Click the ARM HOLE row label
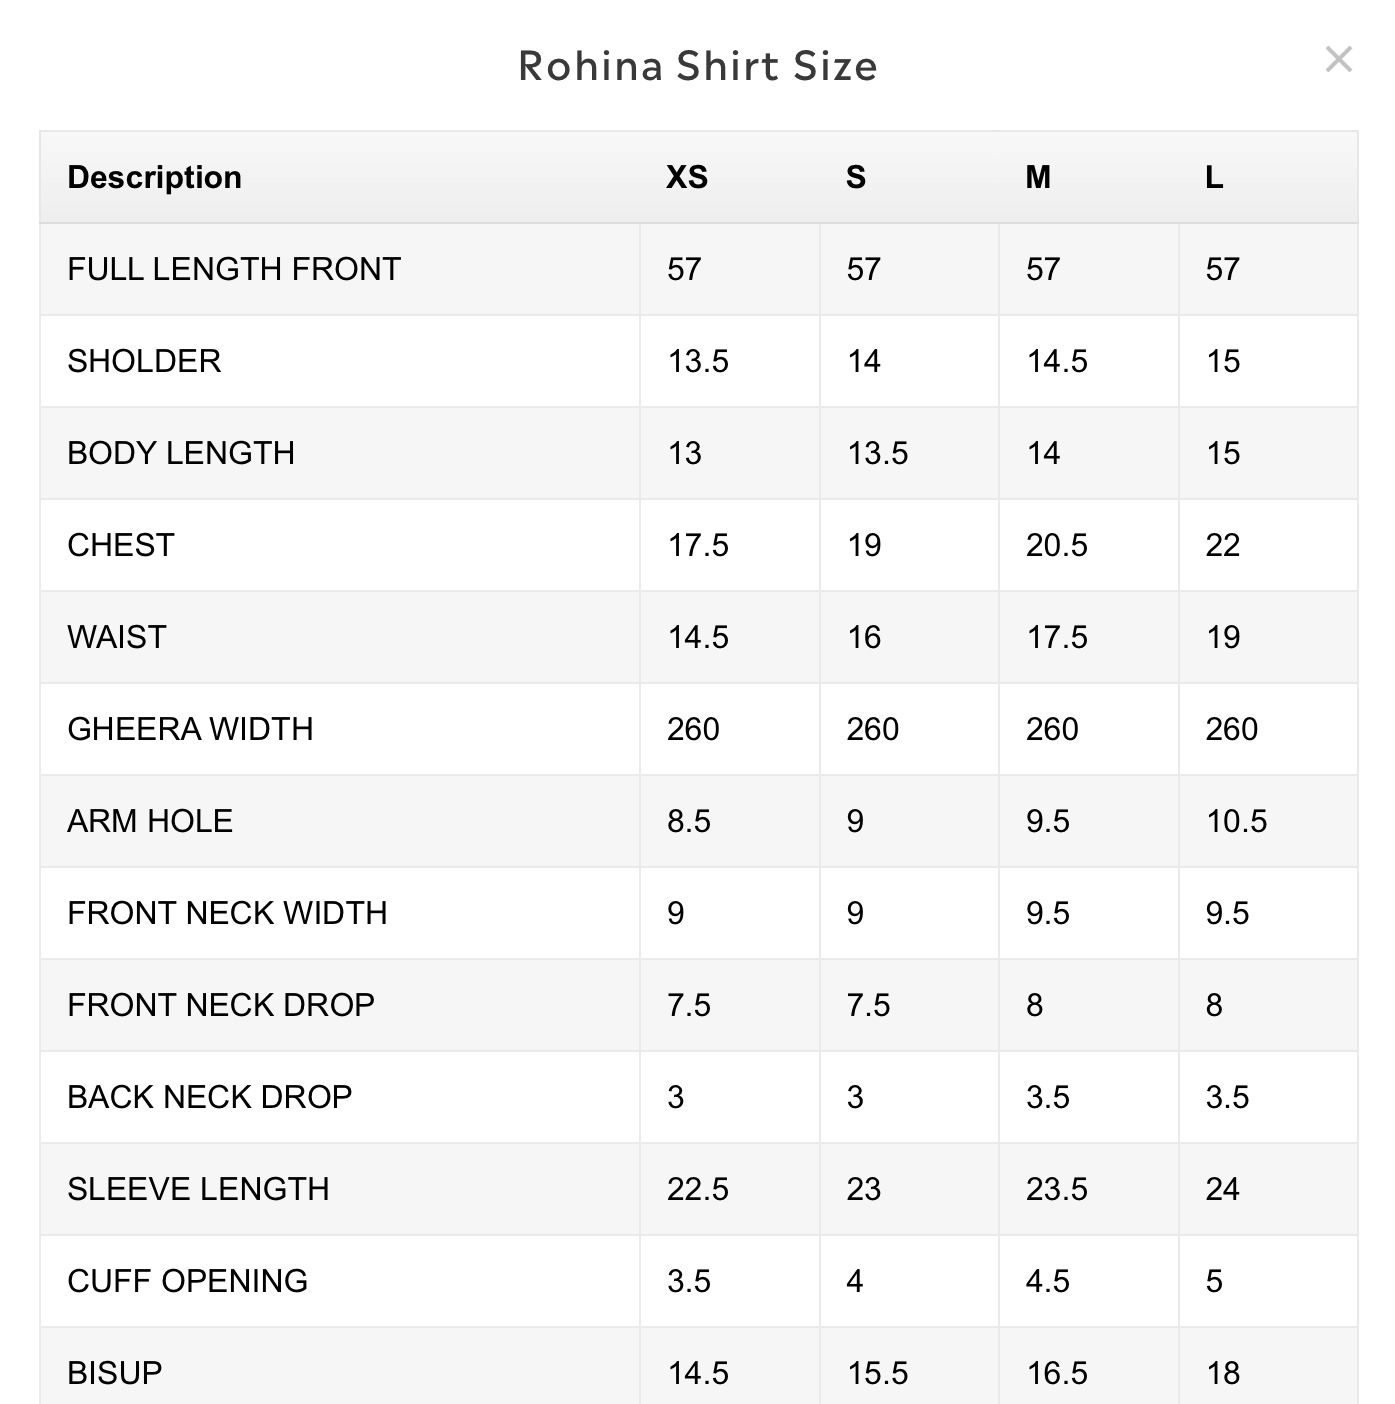The image size is (1395, 1404). pos(150,821)
